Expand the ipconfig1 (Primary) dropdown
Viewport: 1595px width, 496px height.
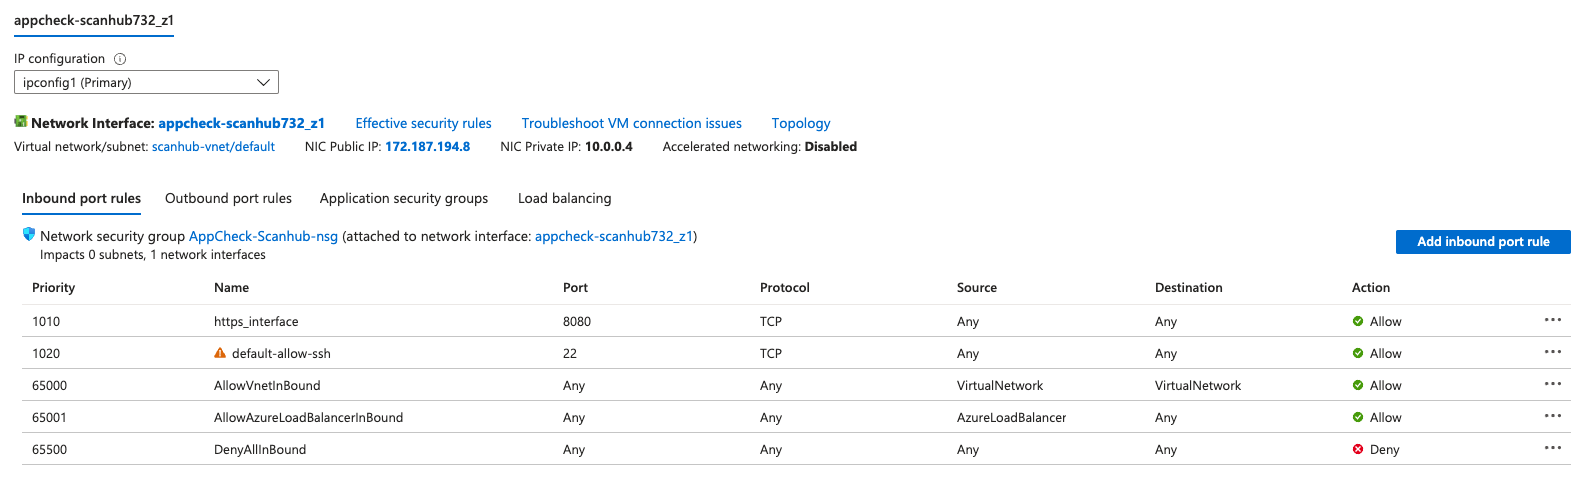tap(146, 82)
